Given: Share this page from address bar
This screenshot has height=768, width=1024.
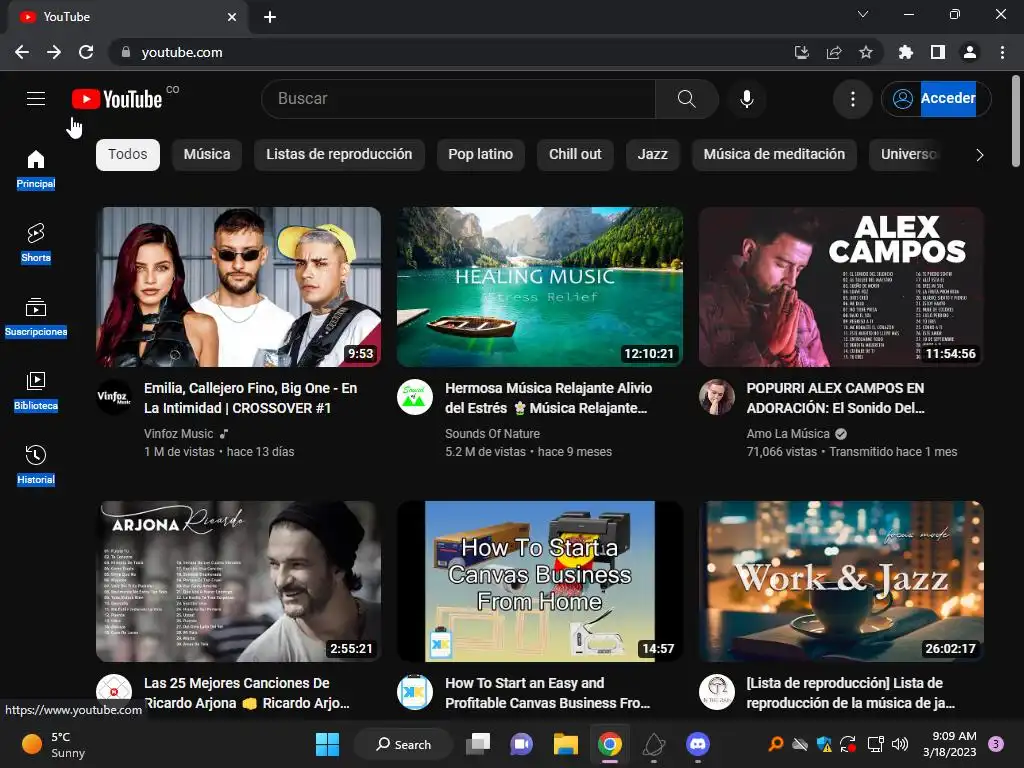Looking at the screenshot, I should coord(833,52).
